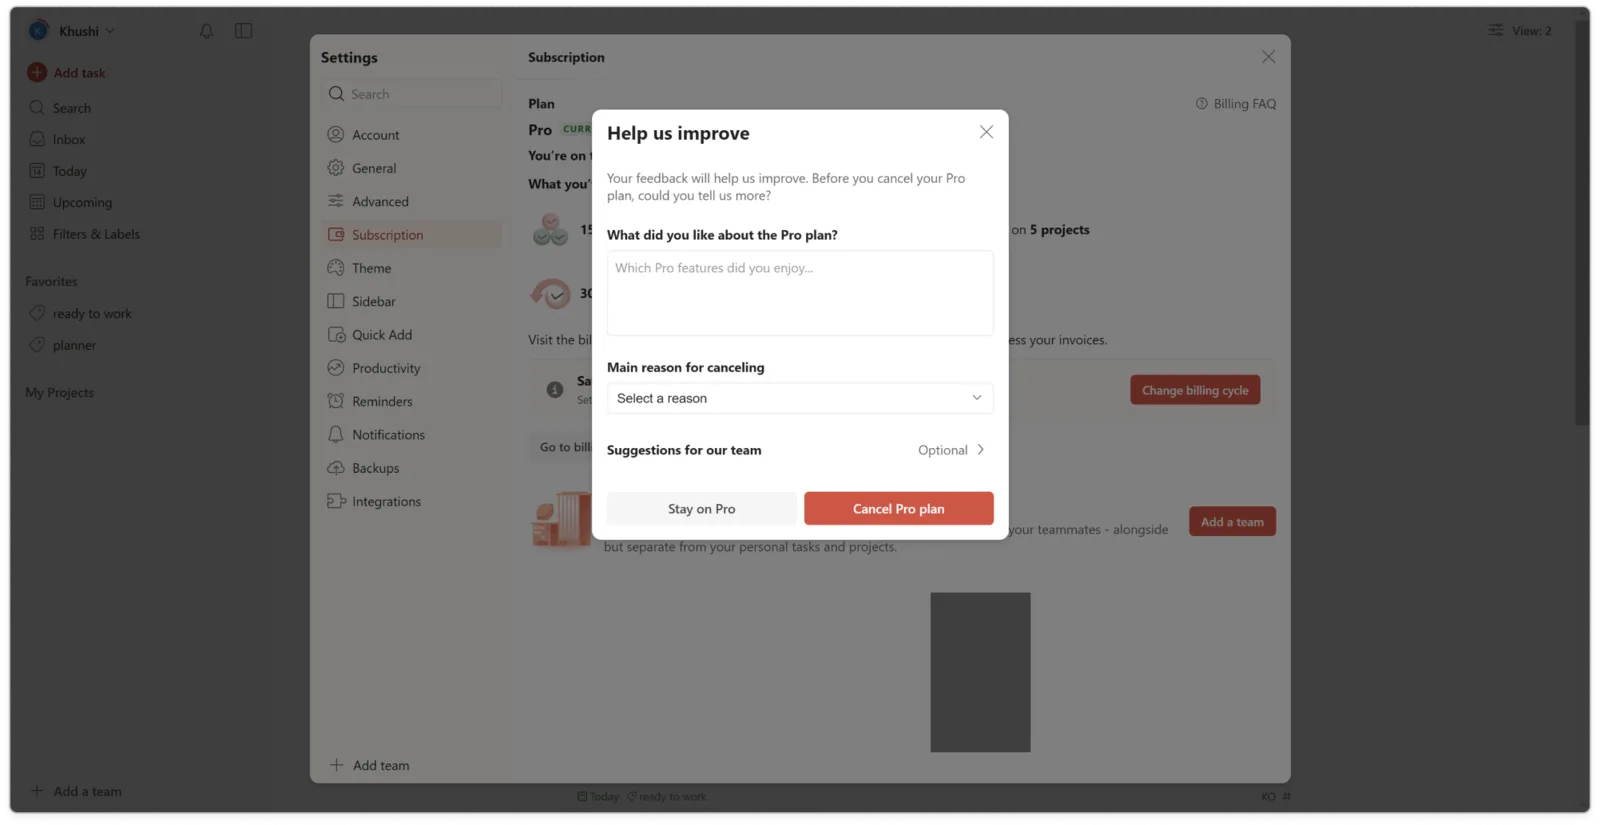Viewport: 1600px width, 825px height.
Task: Click My Projects heading
Action: pyautogui.click(x=59, y=392)
